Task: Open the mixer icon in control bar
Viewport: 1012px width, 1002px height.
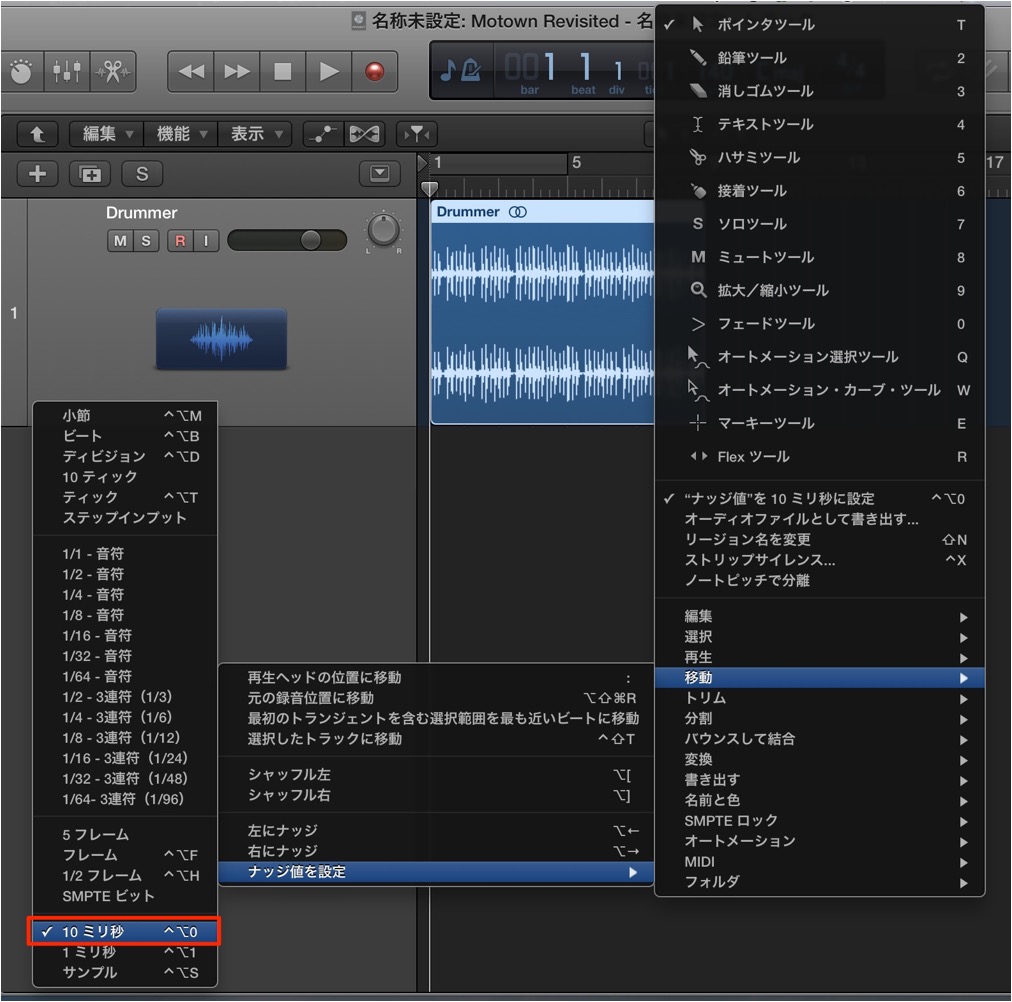Action: (67, 71)
